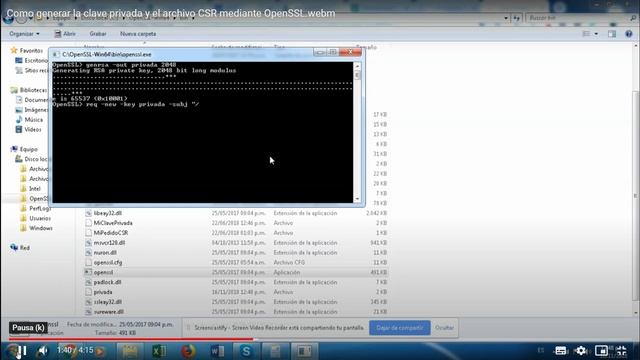Open the Windows folder in tree
This screenshot has width=640, height=360.
tap(40, 228)
